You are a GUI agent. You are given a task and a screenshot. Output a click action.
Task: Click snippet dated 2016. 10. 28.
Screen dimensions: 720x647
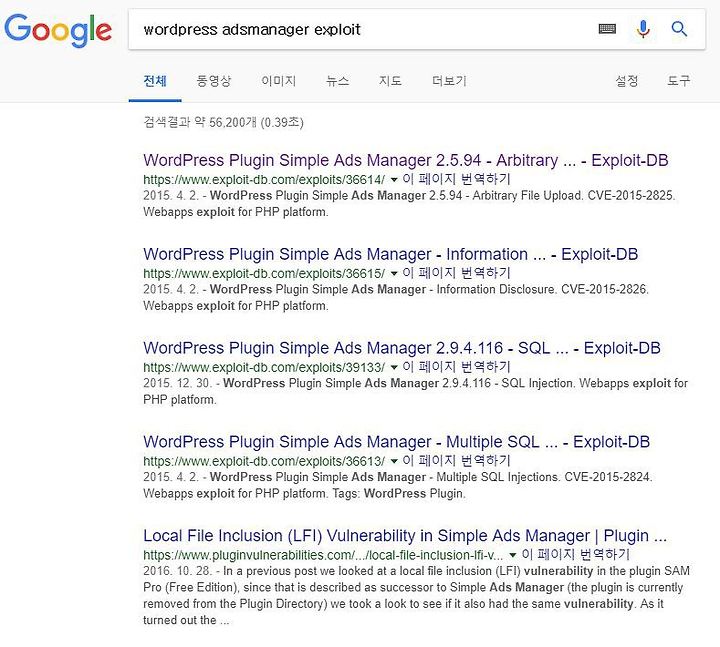coord(416,596)
